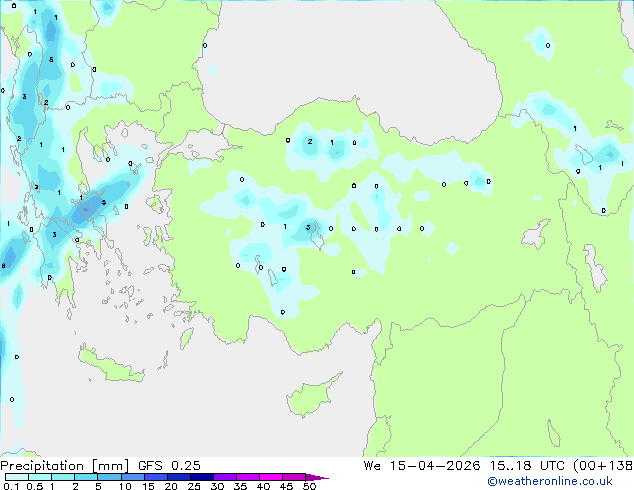
Task: Click the '30' legend scale label
Action: coord(217,486)
